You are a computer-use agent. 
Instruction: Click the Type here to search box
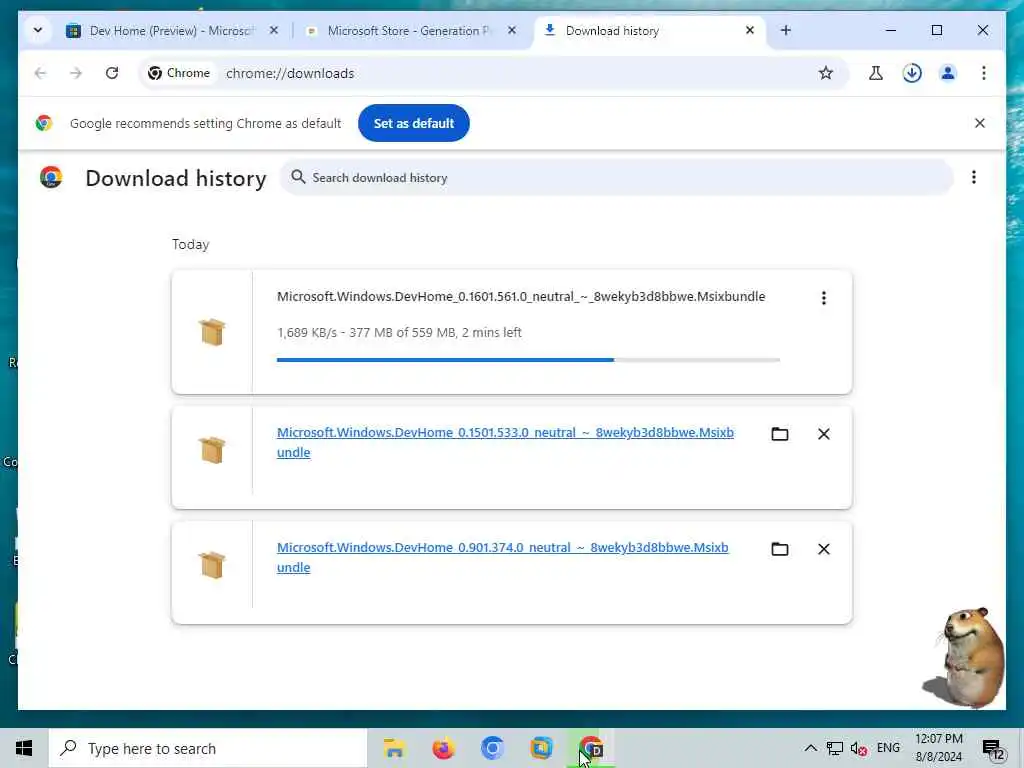208,748
